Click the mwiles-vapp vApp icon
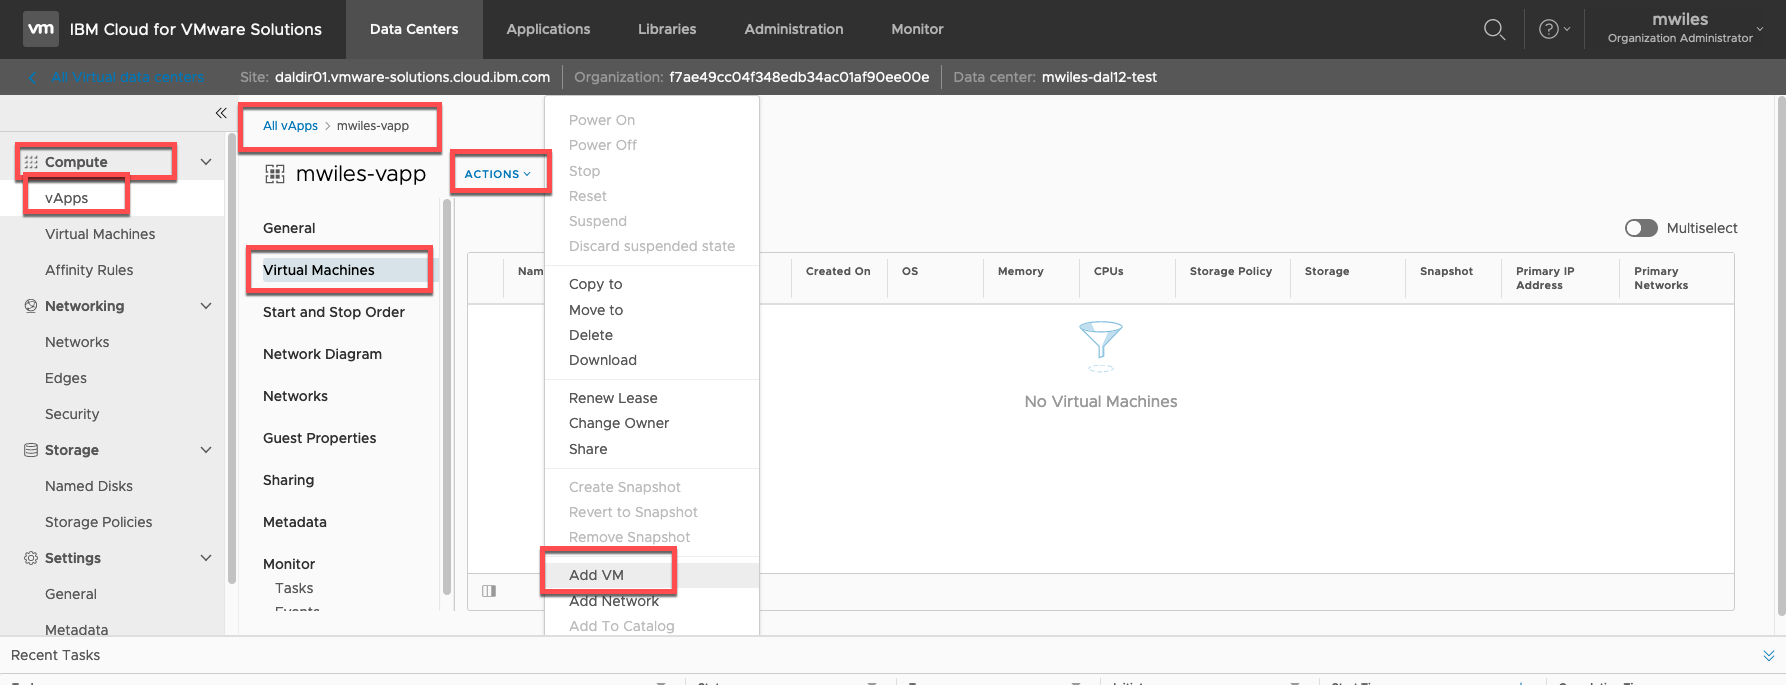This screenshot has height=685, width=1786. pos(275,174)
